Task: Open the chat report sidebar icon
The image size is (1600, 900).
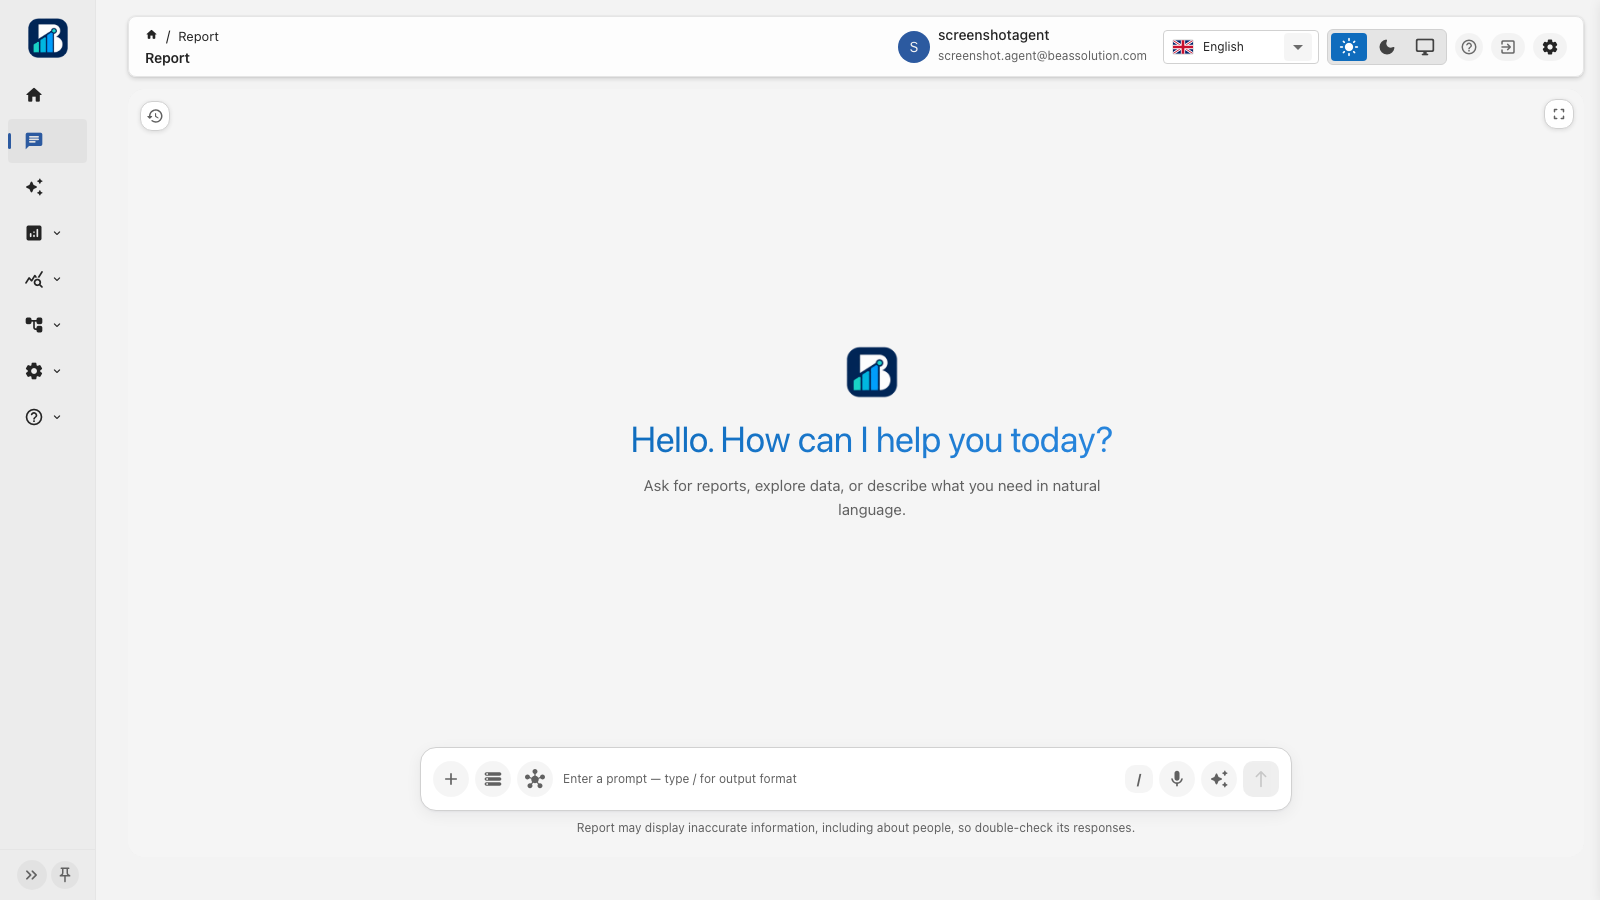Action: [34, 141]
